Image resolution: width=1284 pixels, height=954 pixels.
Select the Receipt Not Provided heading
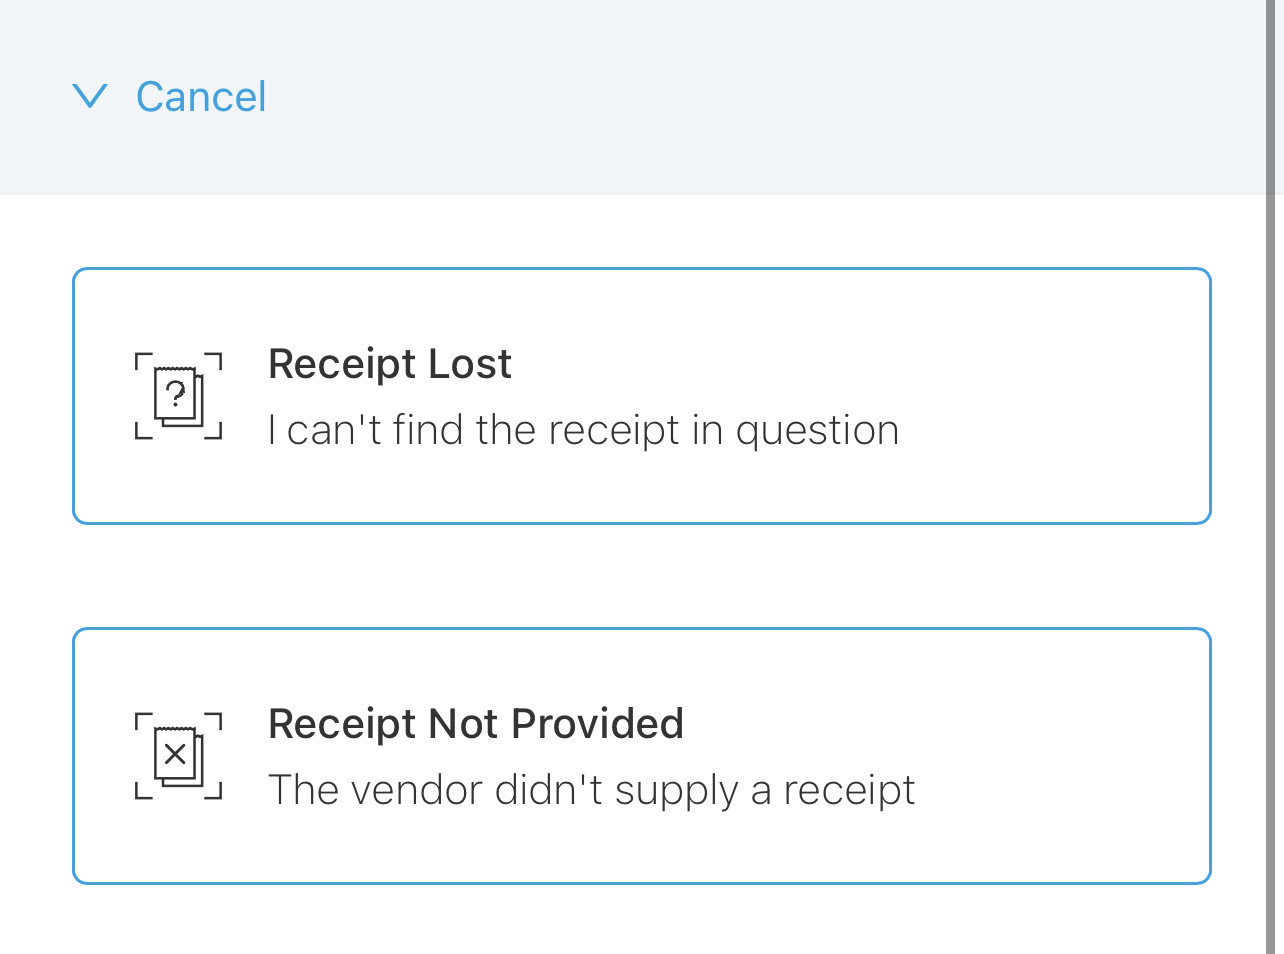[475, 723]
